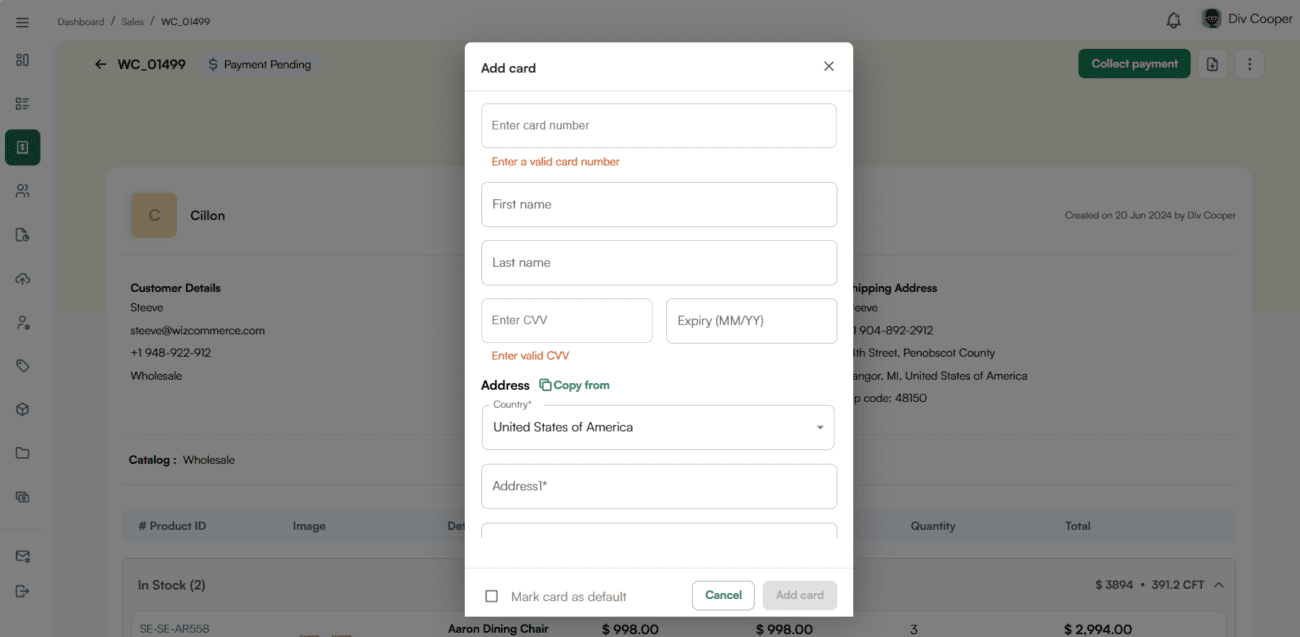Select the customers people icon in sidebar
Viewport: 1300px width, 637px height.
(22, 191)
